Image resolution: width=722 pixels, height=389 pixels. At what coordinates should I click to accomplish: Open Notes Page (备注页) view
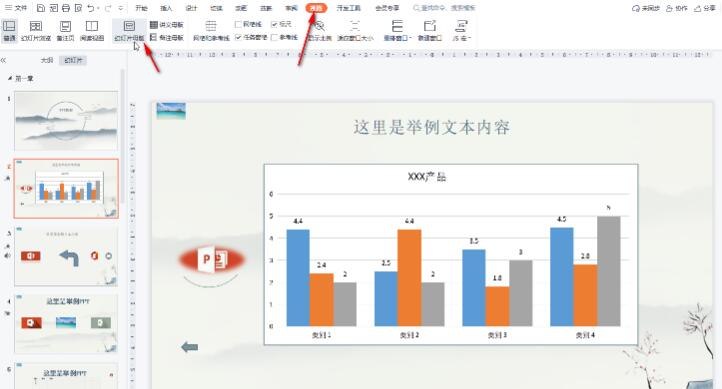coord(65,30)
